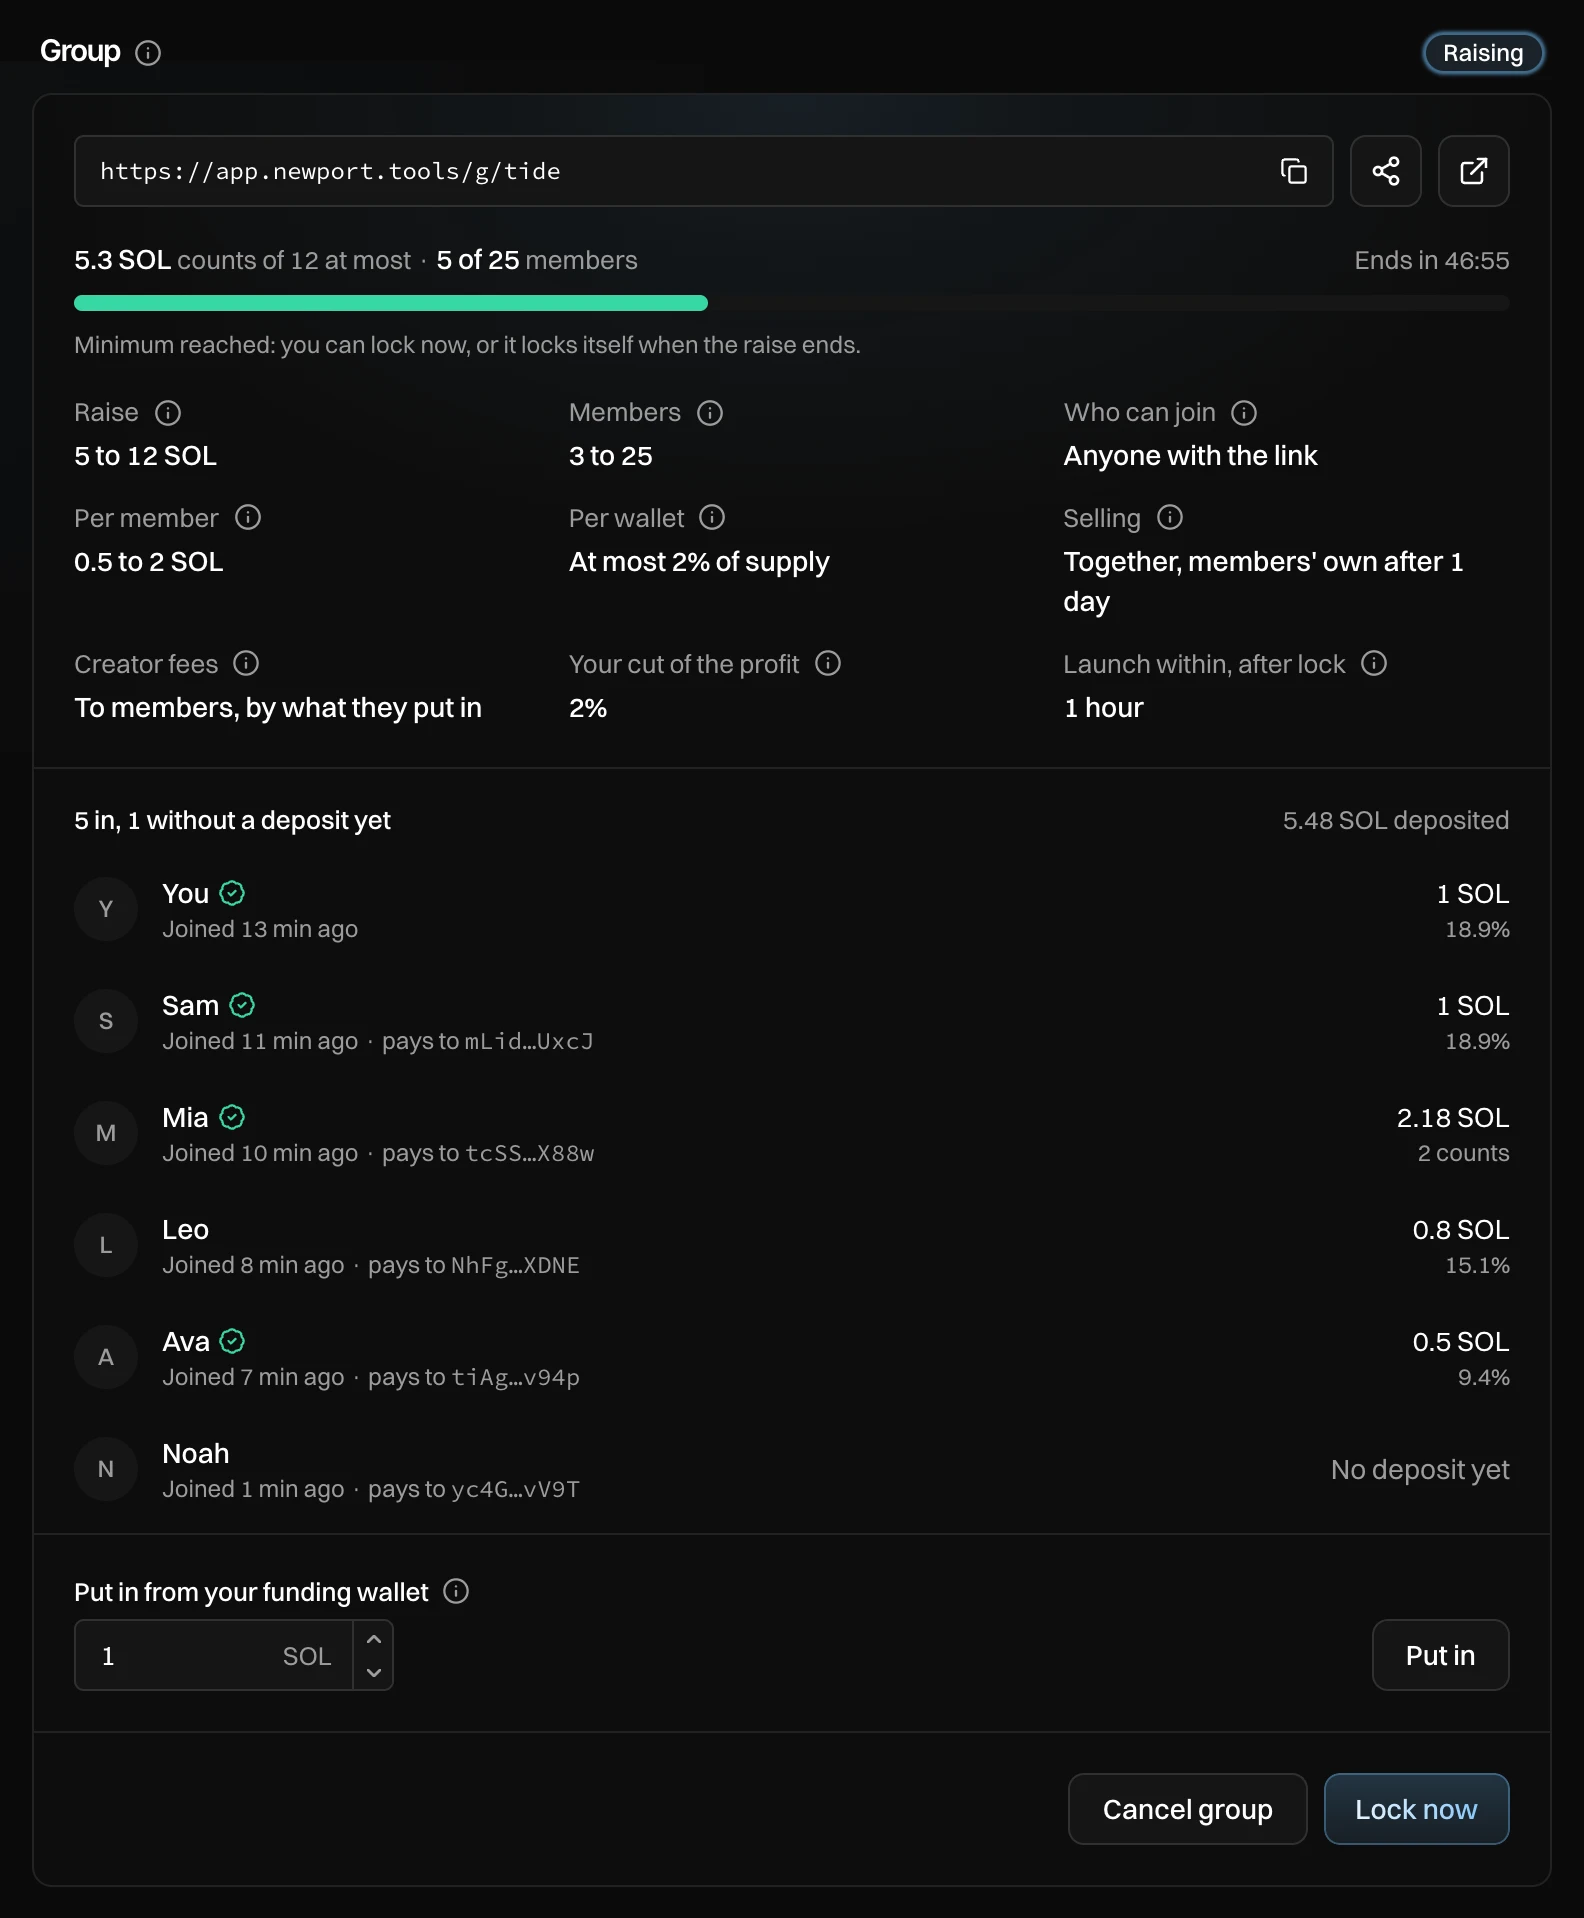Show Who can join info

tap(1244, 413)
